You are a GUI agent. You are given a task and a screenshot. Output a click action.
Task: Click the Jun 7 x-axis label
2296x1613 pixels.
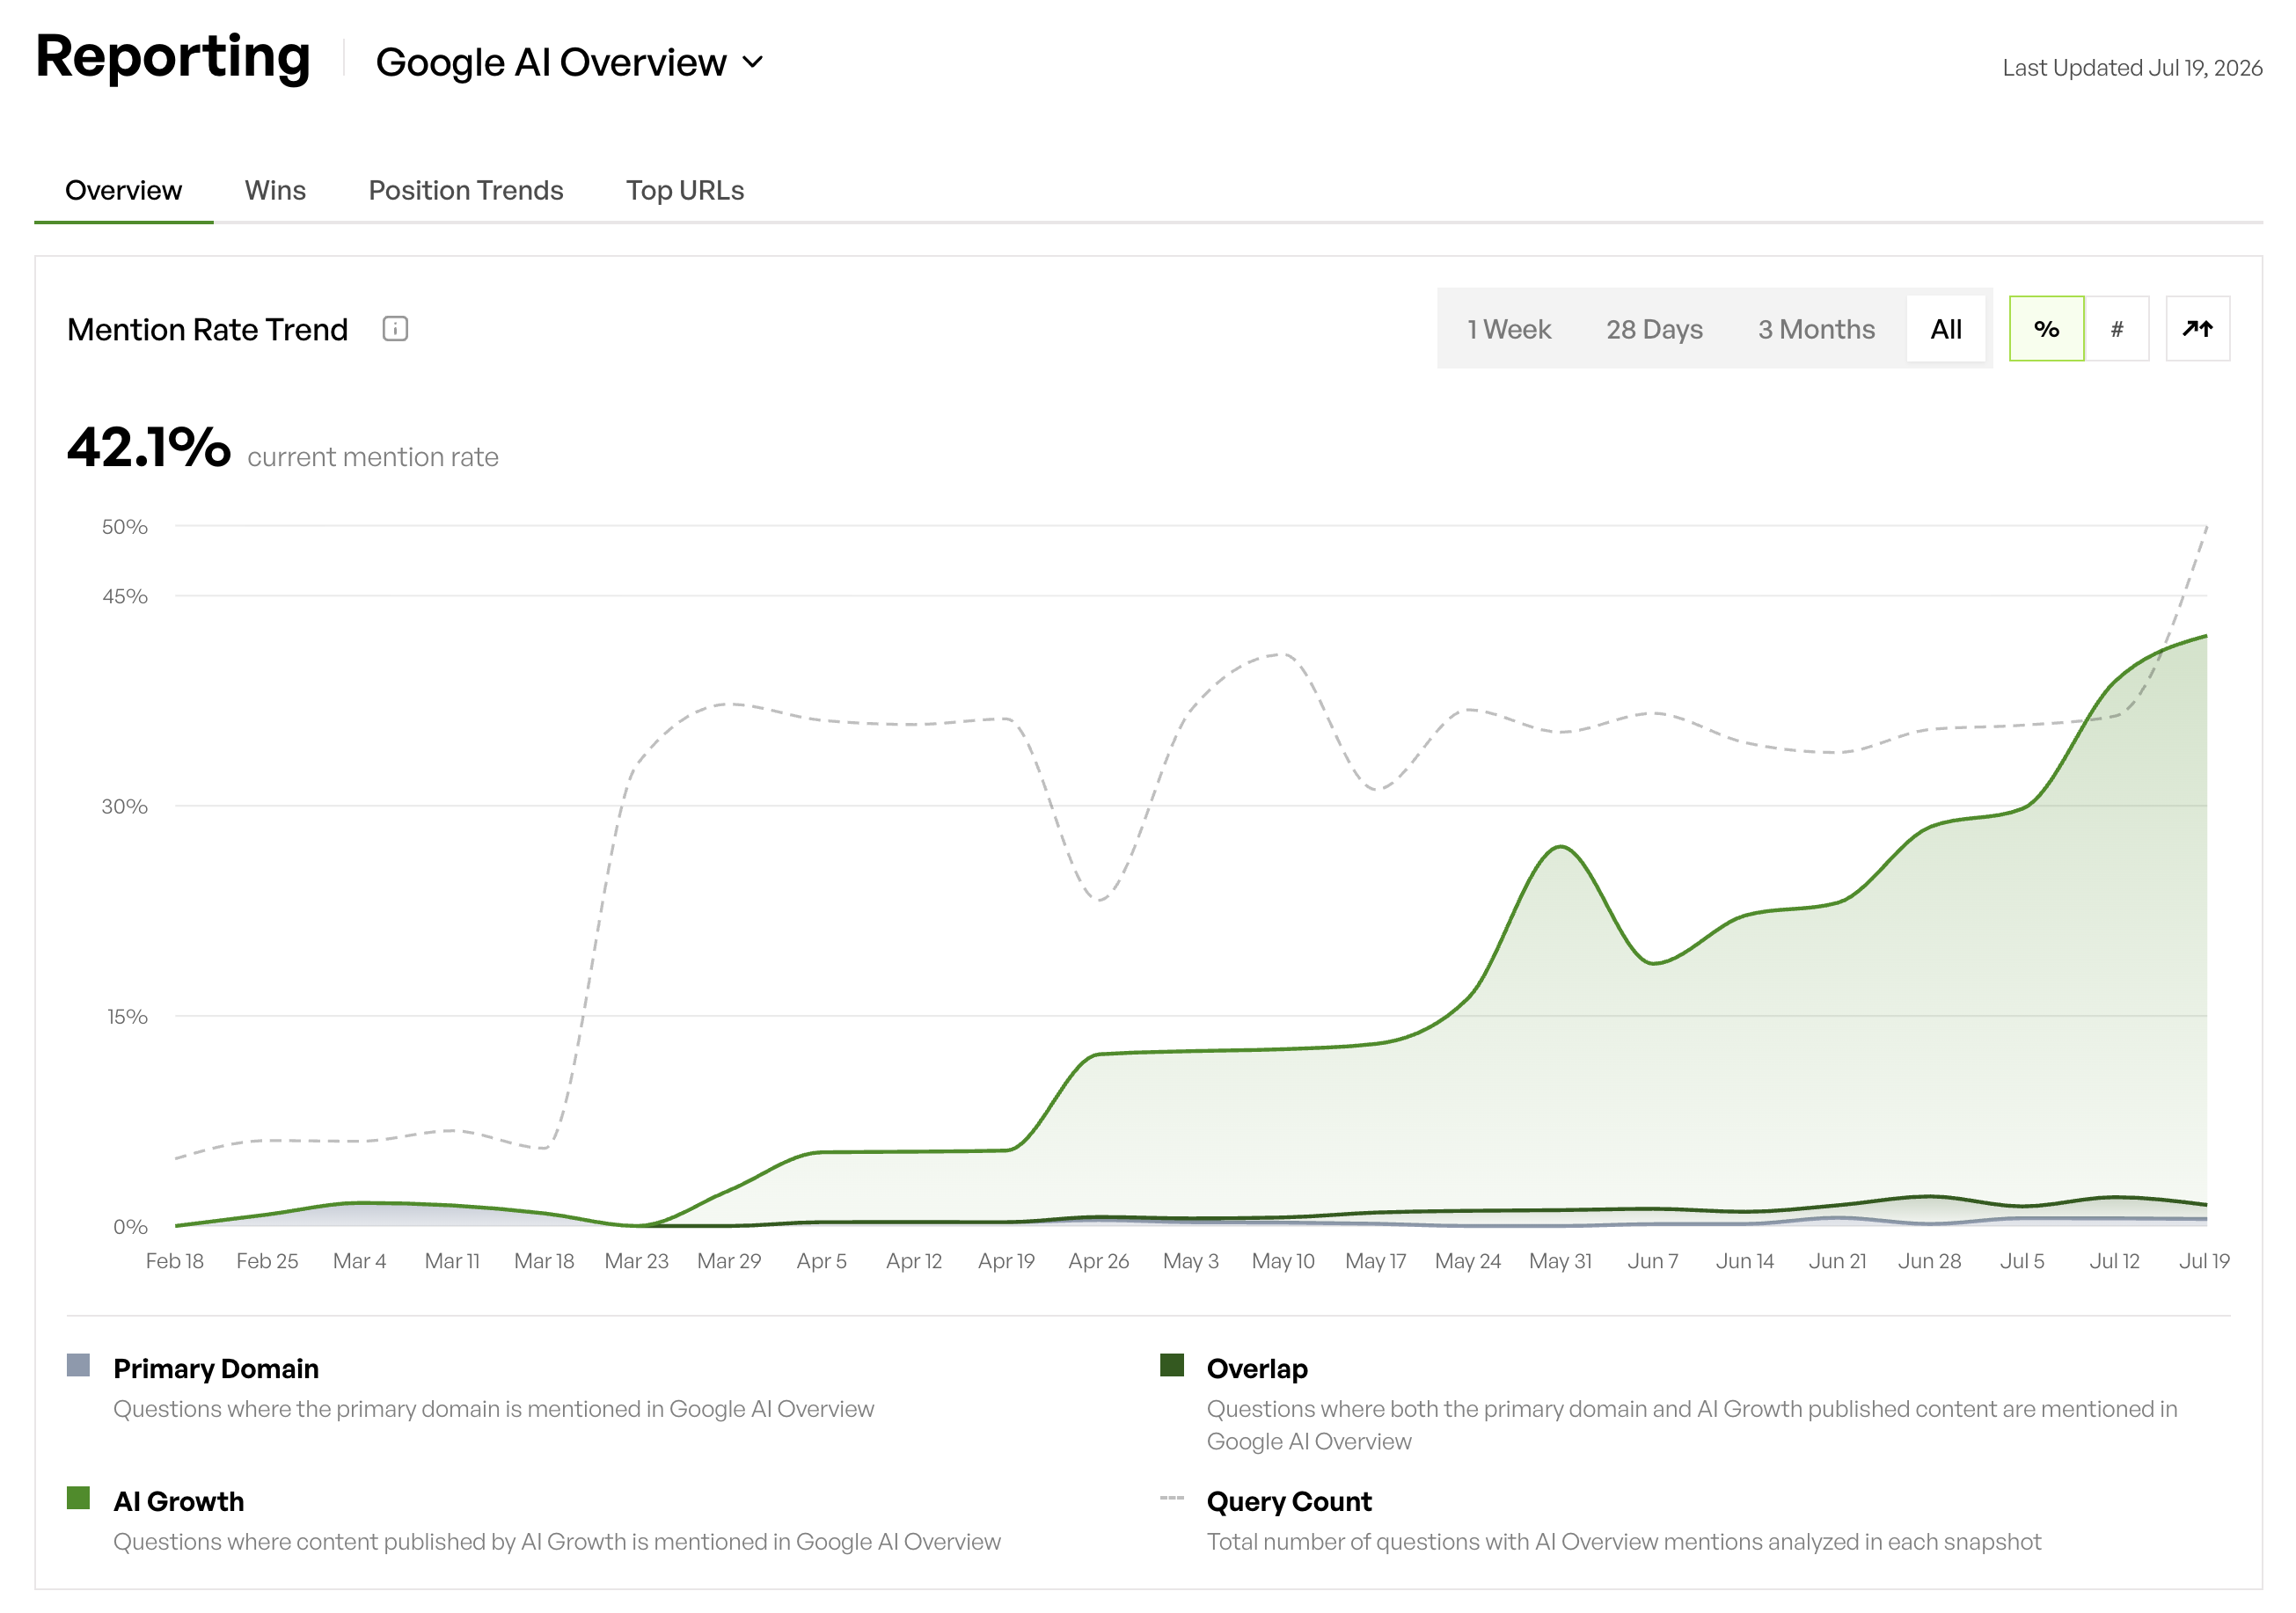point(1652,1261)
